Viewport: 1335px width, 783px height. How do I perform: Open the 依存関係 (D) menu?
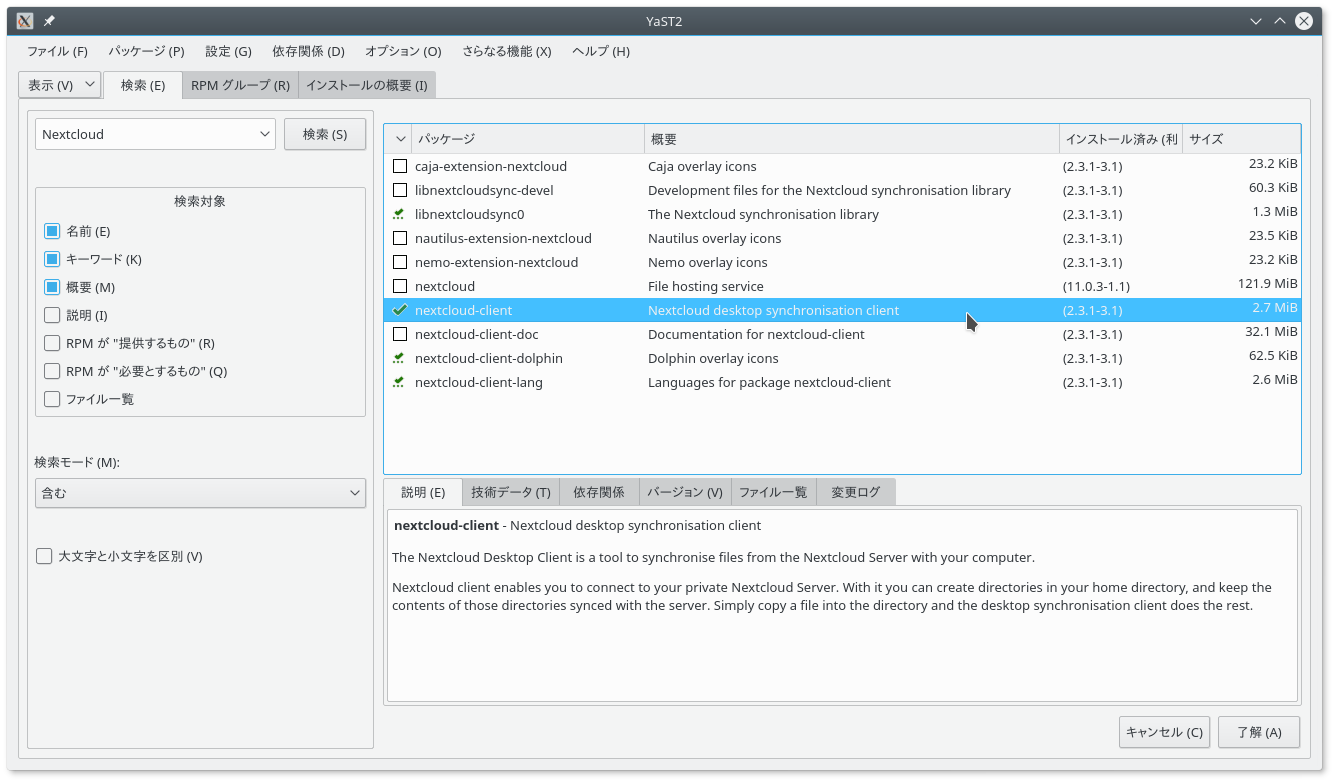[308, 51]
